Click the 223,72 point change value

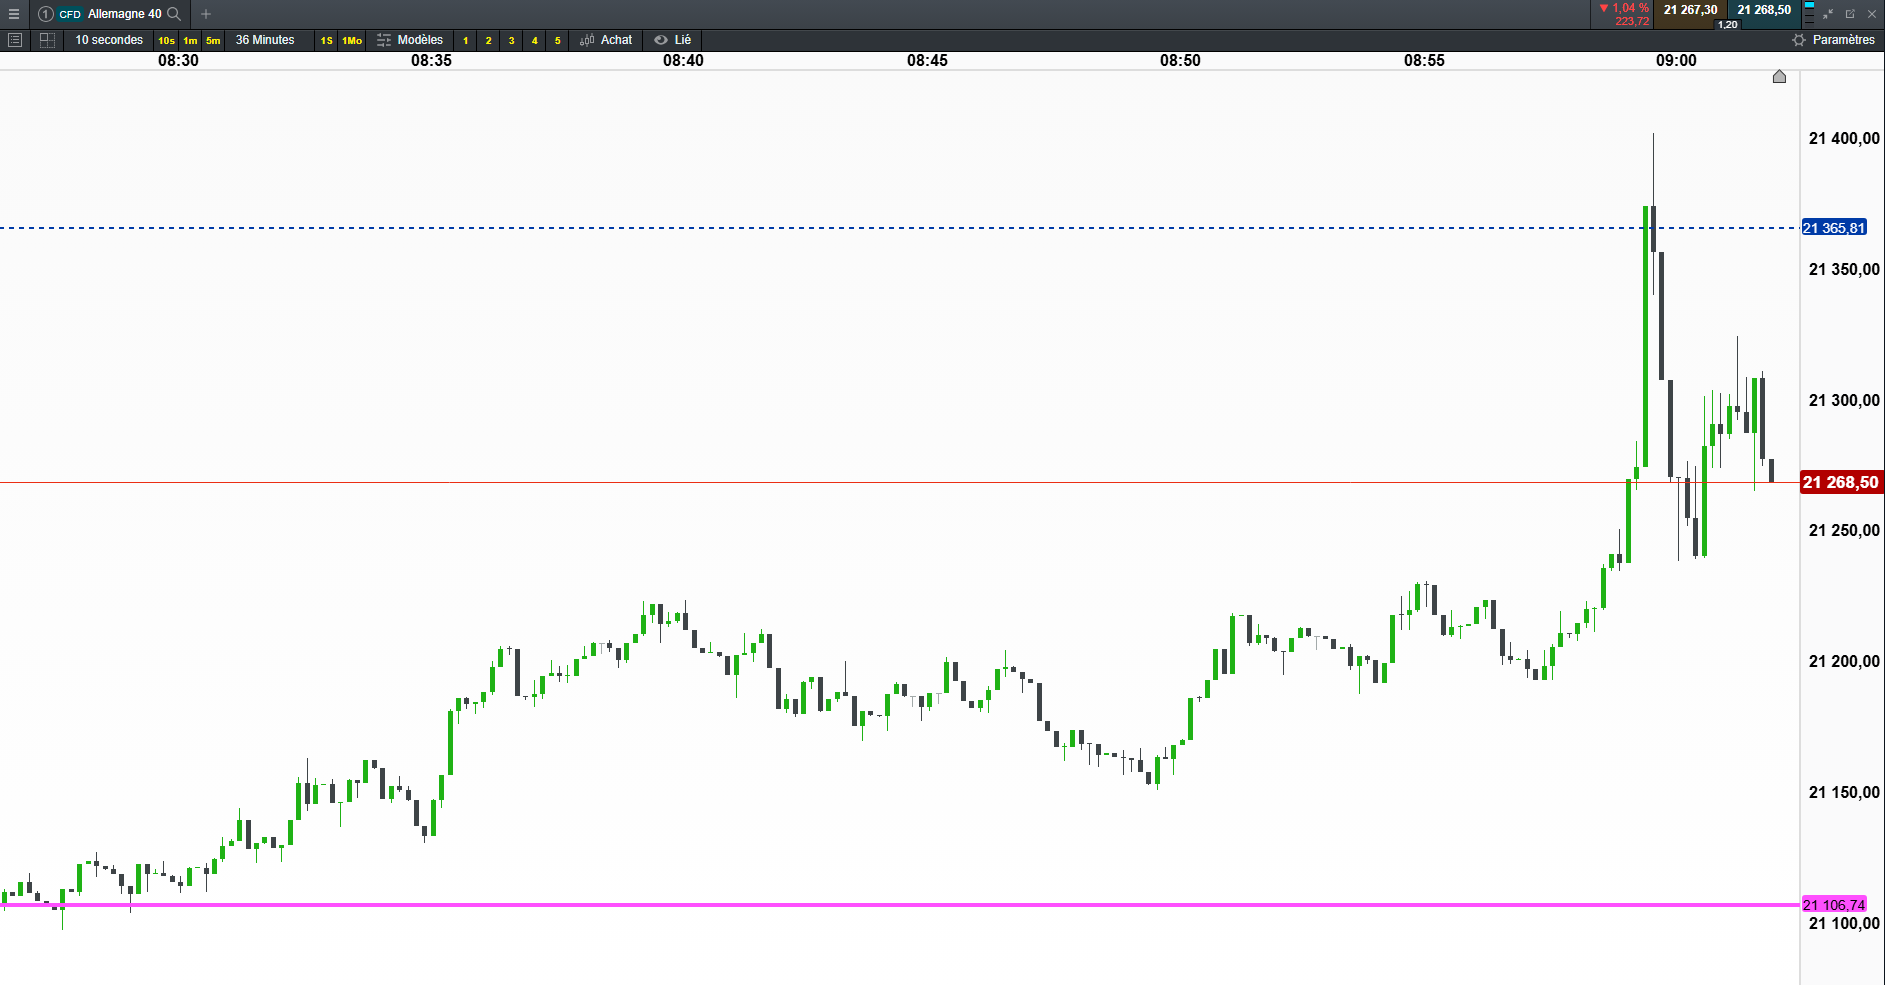pyautogui.click(x=1632, y=21)
